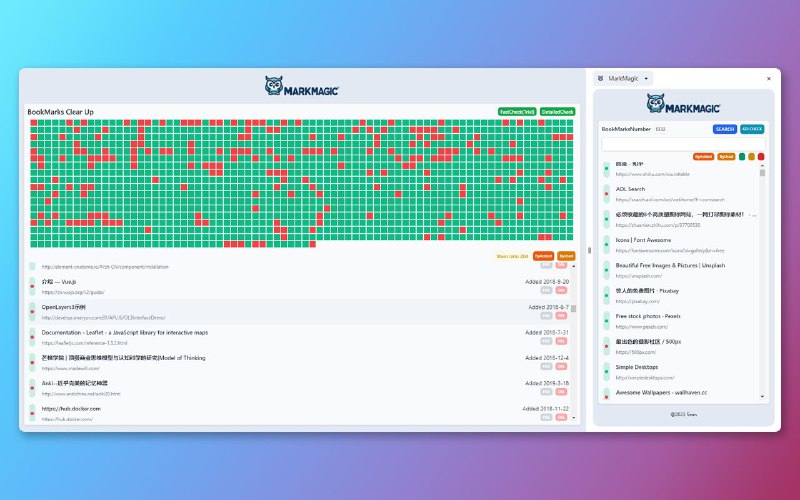This screenshot has height=500, width=800.
Task: Sort popup list with orange ByAdded button
Action: [x=703, y=156]
